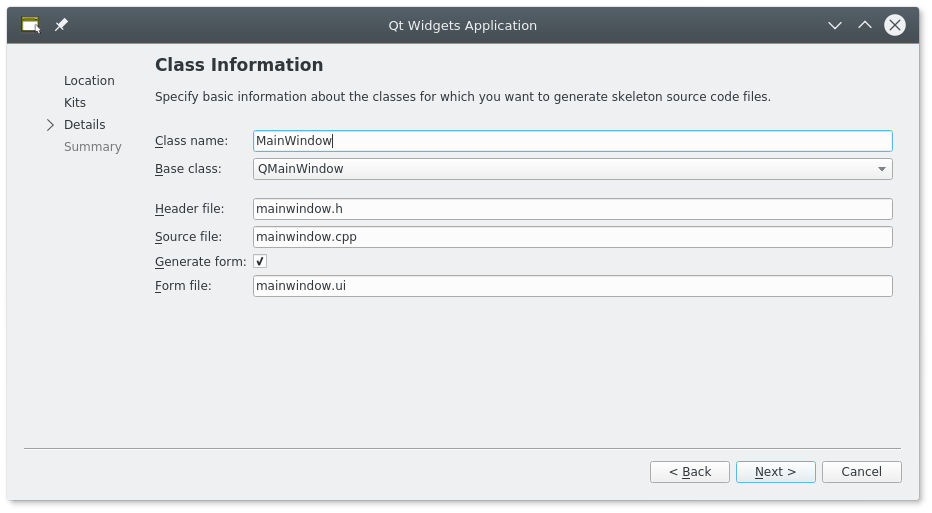Pin the window using the pin icon

point(61,25)
